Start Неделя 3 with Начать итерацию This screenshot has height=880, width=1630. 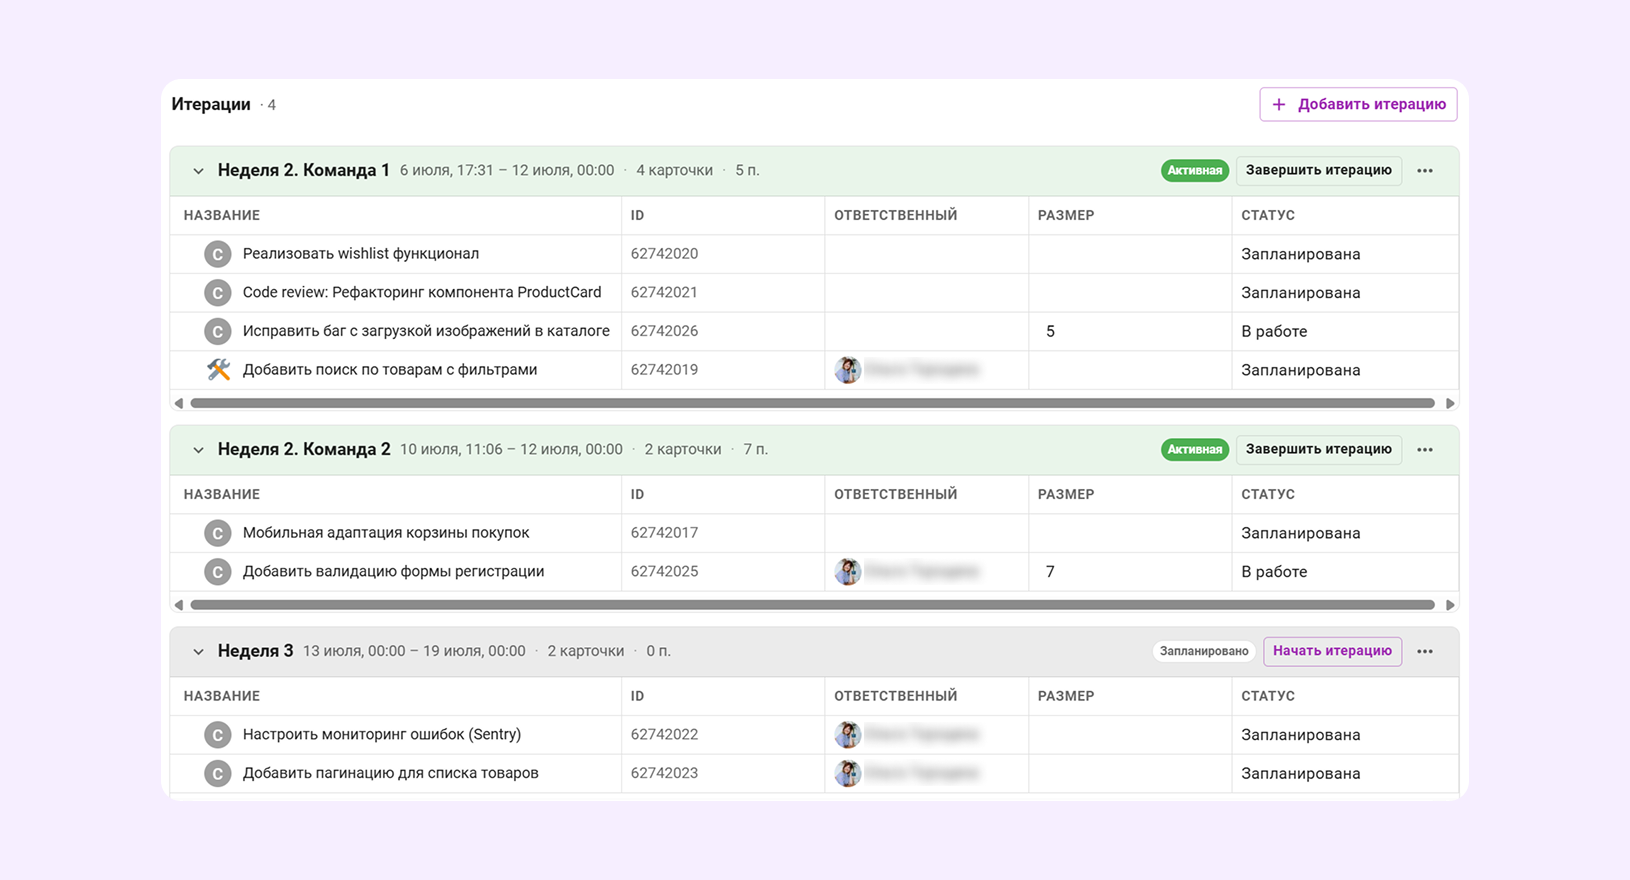pyautogui.click(x=1332, y=651)
